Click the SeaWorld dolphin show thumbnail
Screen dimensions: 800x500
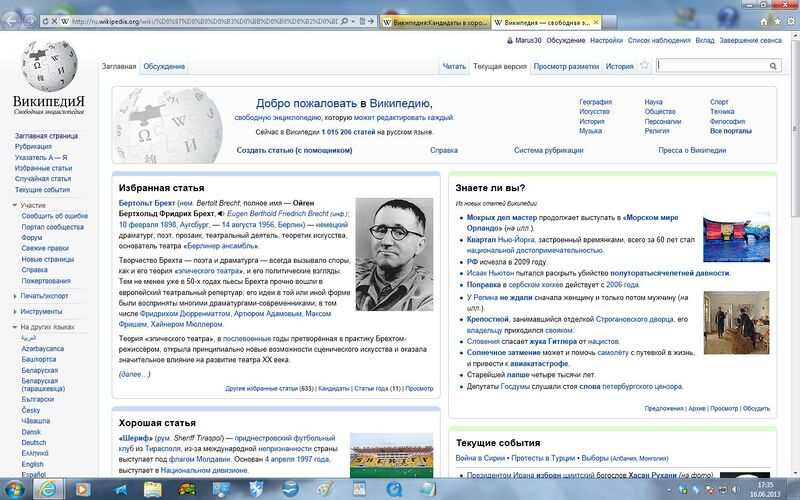[x=736, y=237]
